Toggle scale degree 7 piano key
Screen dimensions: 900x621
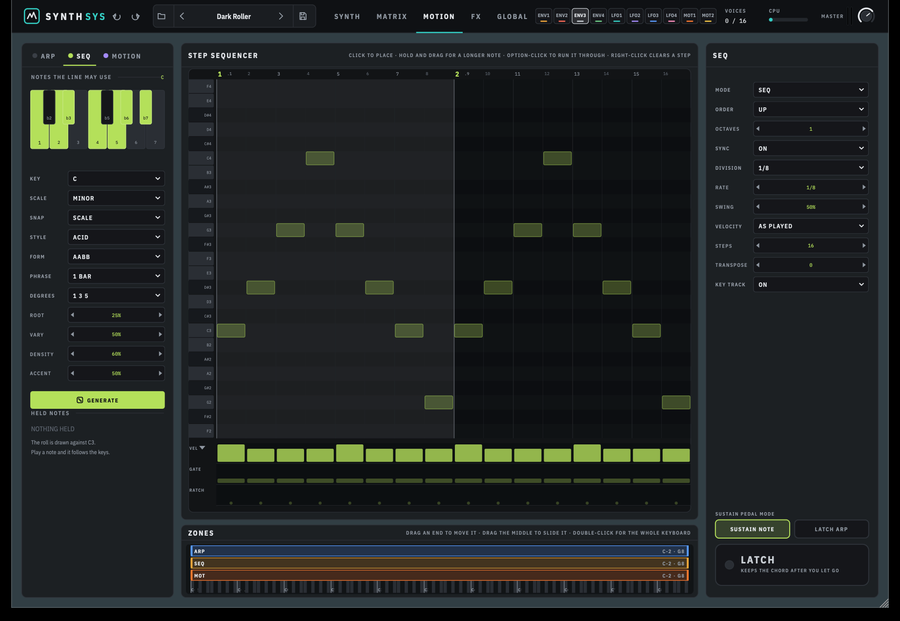click(x=156, y=137)
